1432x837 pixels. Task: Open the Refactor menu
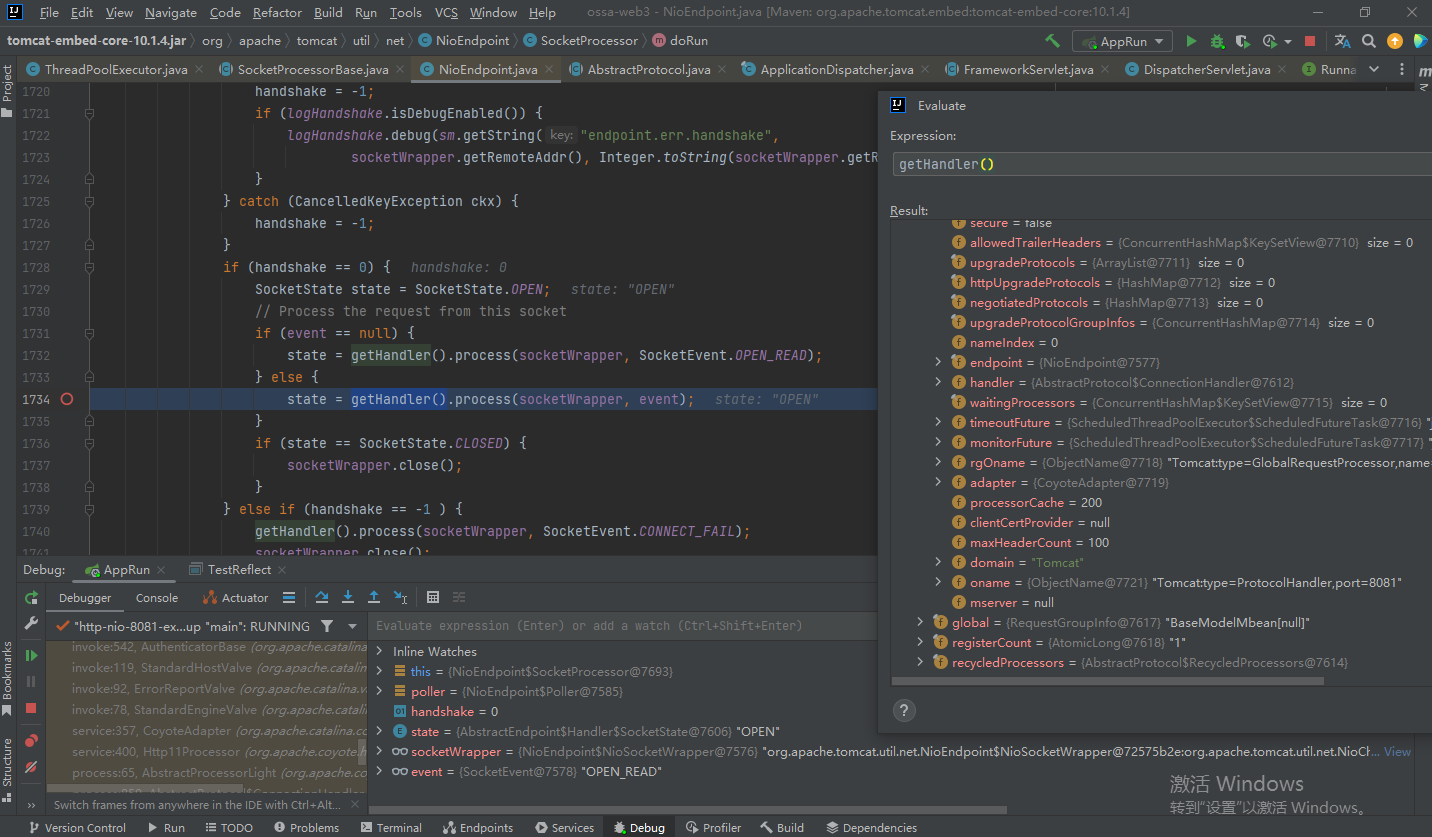coord(277,13)
